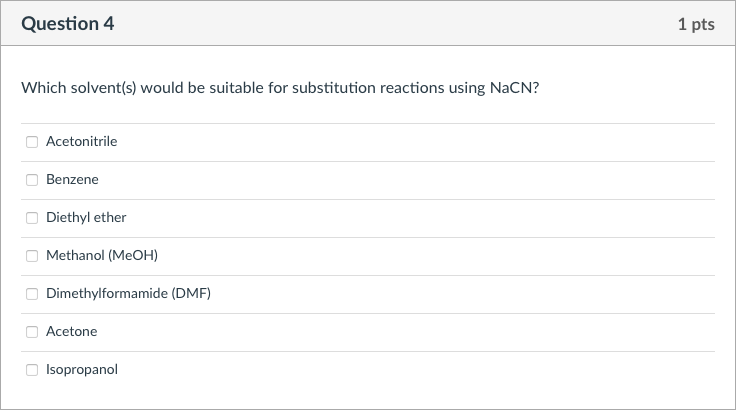Click the Dimethylformamide (DMF) label text
Screen dimensions: 738x411
(x=128, y=294)
